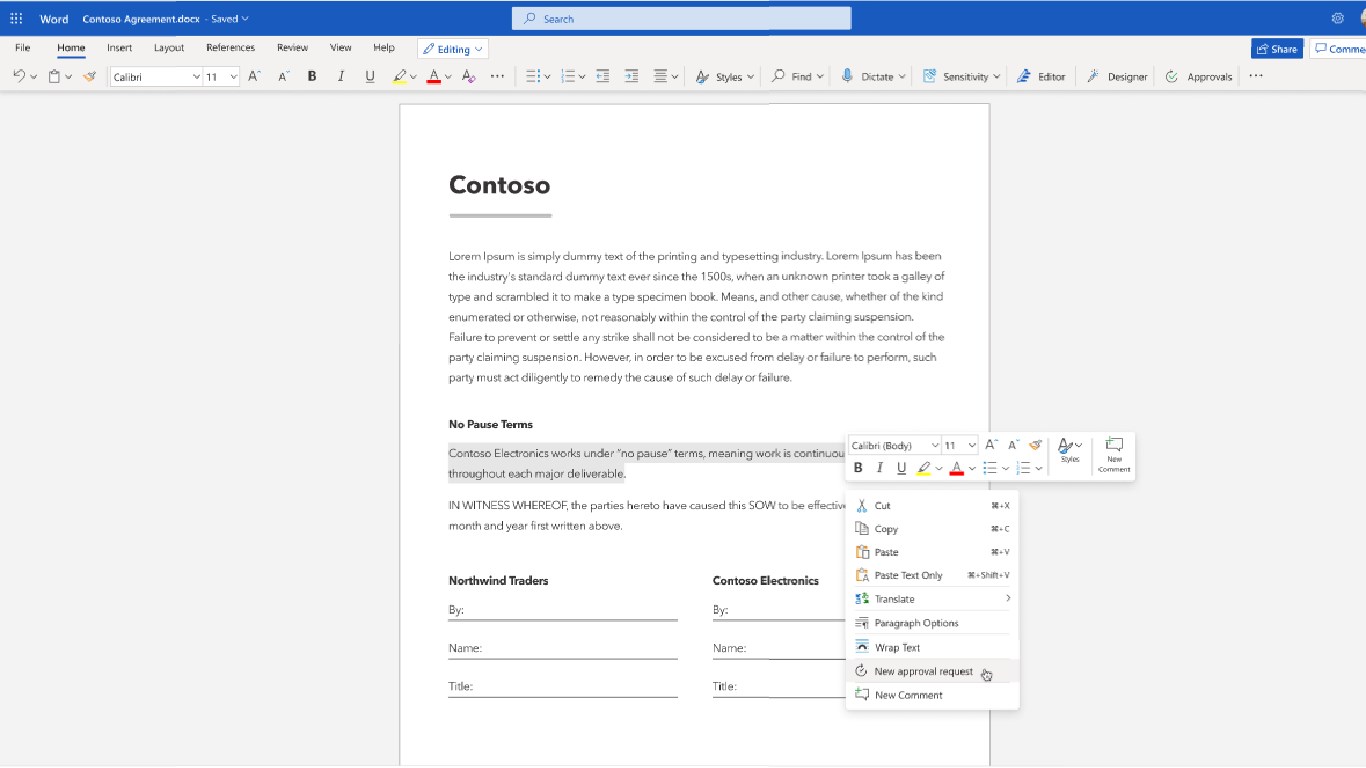Click New Comment in the floating toolbar
This screenshot has width=1366, height=768.
(1114, 455)
